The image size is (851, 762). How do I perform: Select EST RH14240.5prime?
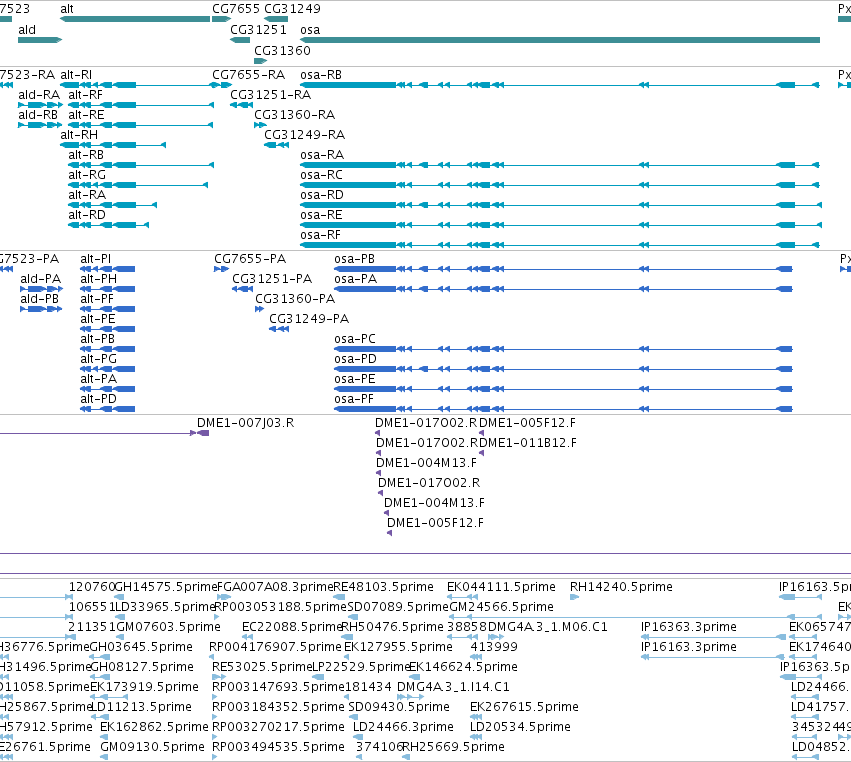click(575, 598)
